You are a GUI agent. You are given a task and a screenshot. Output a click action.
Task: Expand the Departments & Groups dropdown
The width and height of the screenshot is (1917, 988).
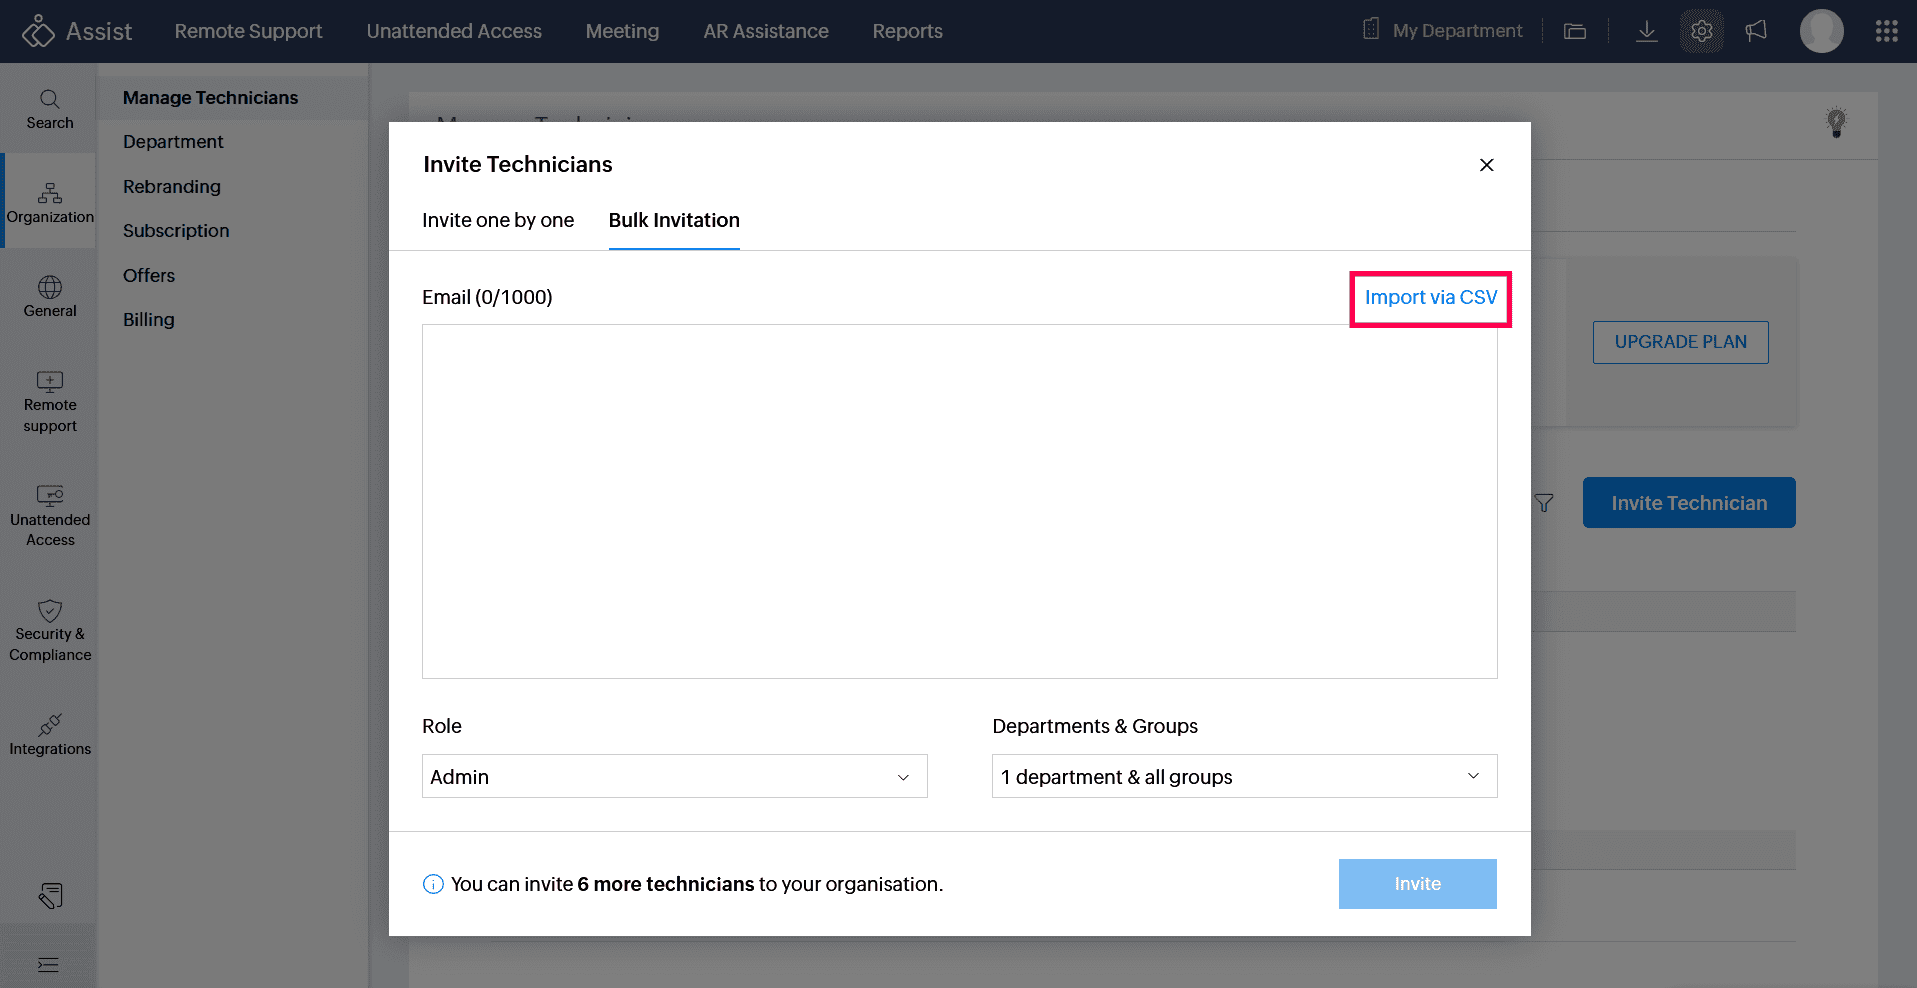[1243, 776]
